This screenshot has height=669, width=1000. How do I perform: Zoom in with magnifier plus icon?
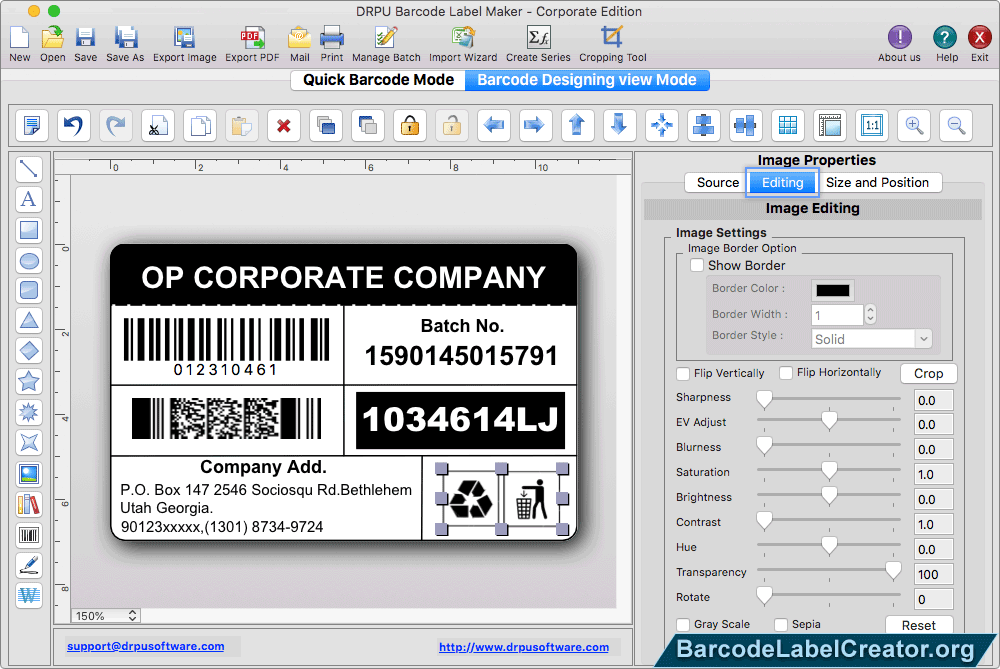coord(914,125)
